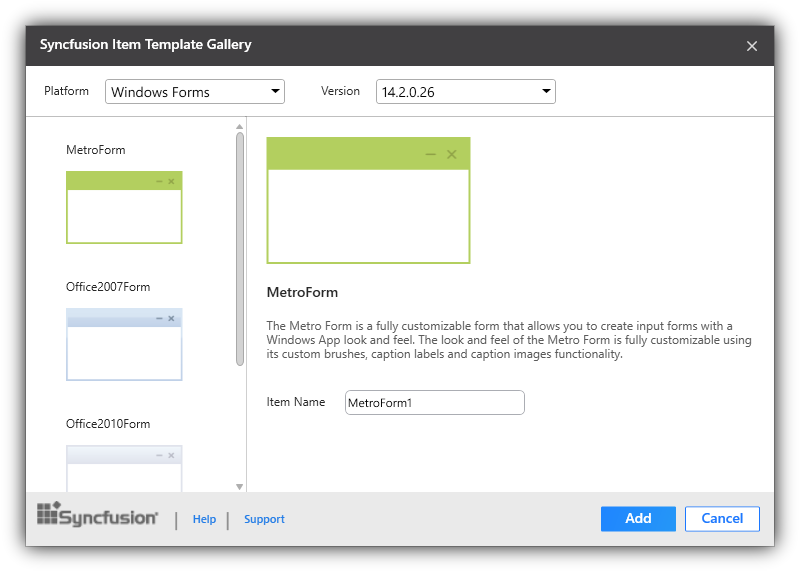Click the Cancel button

click(x=722, y=518)
